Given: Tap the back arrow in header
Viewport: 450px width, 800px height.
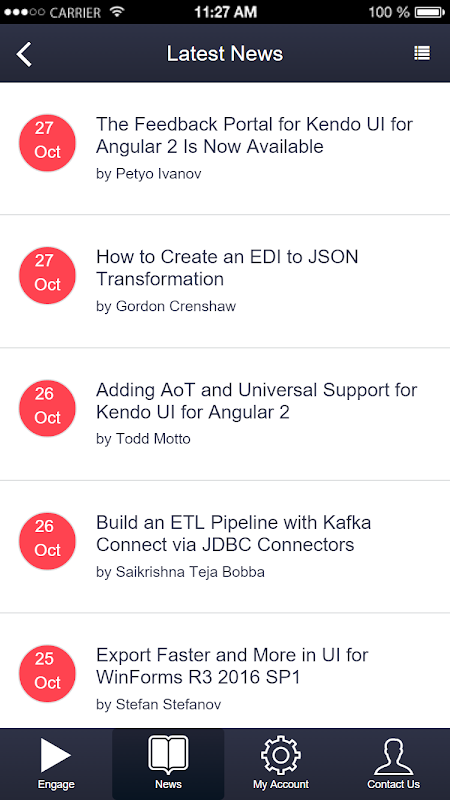Looking at the screenshot, I should 24,54.
